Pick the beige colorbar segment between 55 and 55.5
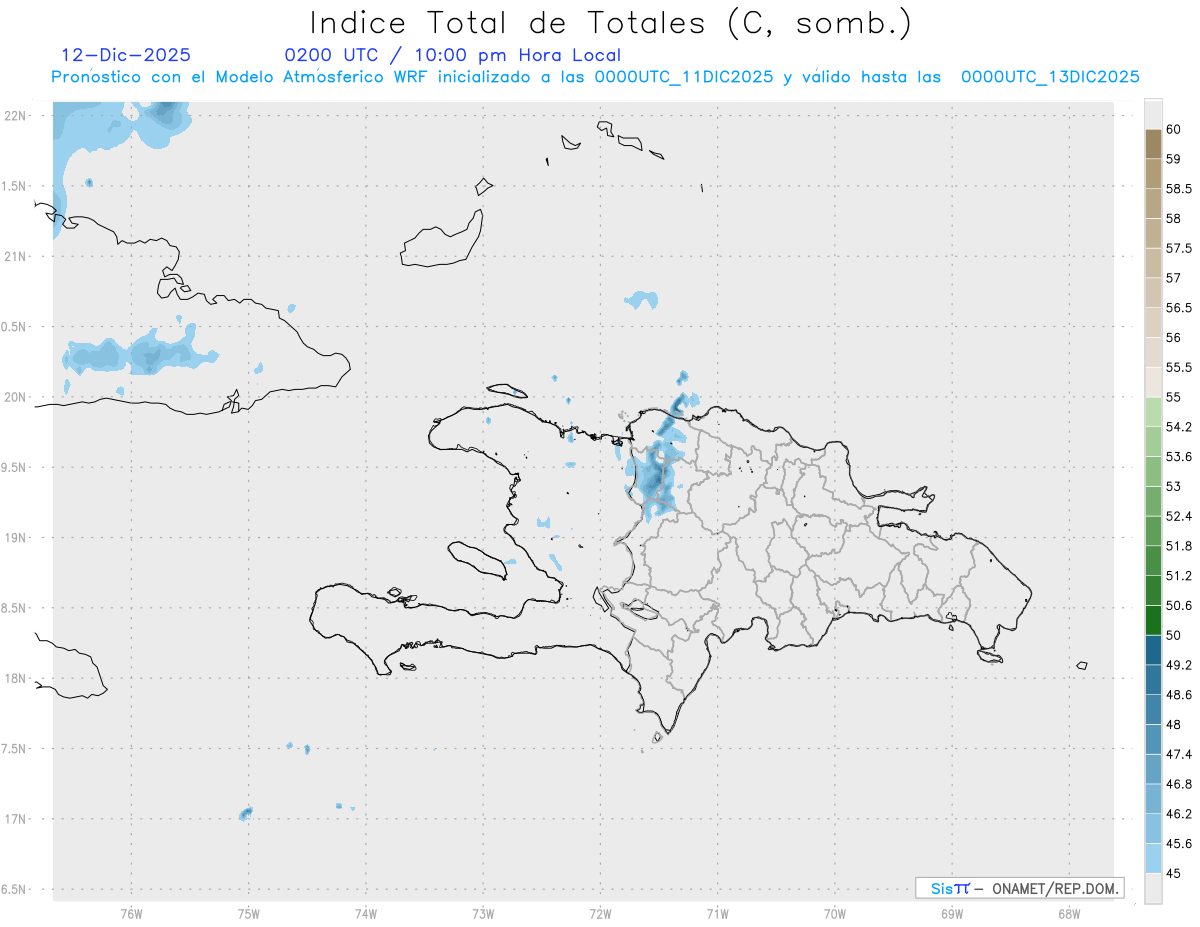Viewport: 1200px width, 927px height. coord(1153,382)
